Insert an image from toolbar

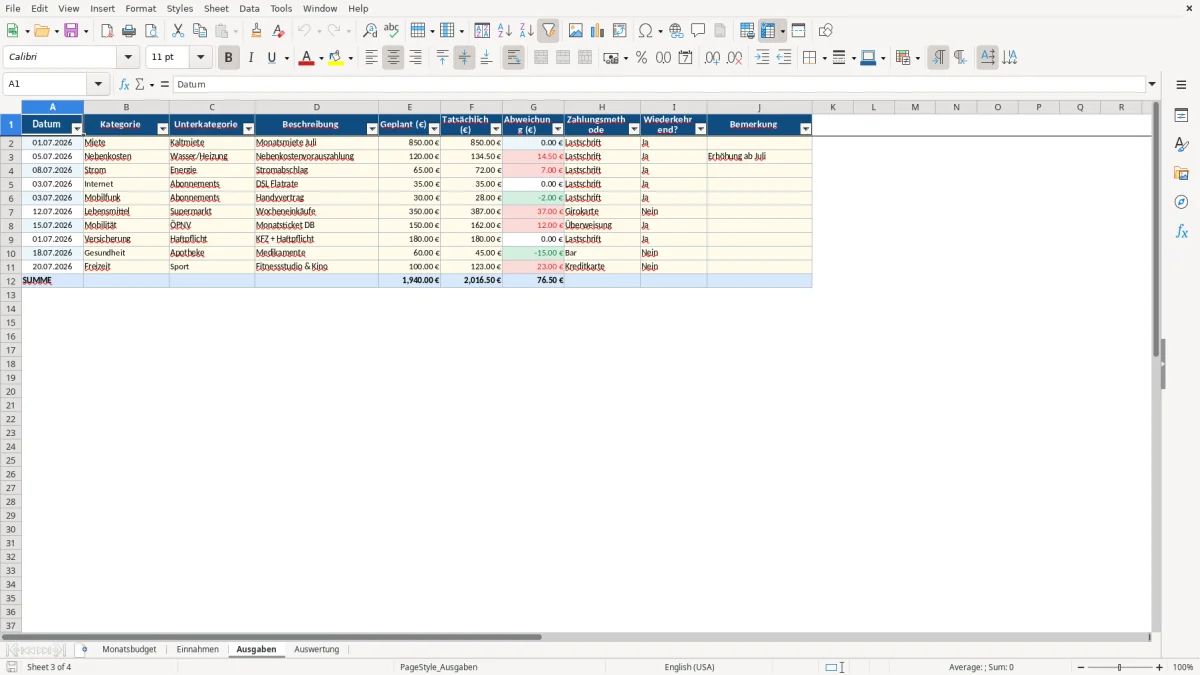[576, 31]
